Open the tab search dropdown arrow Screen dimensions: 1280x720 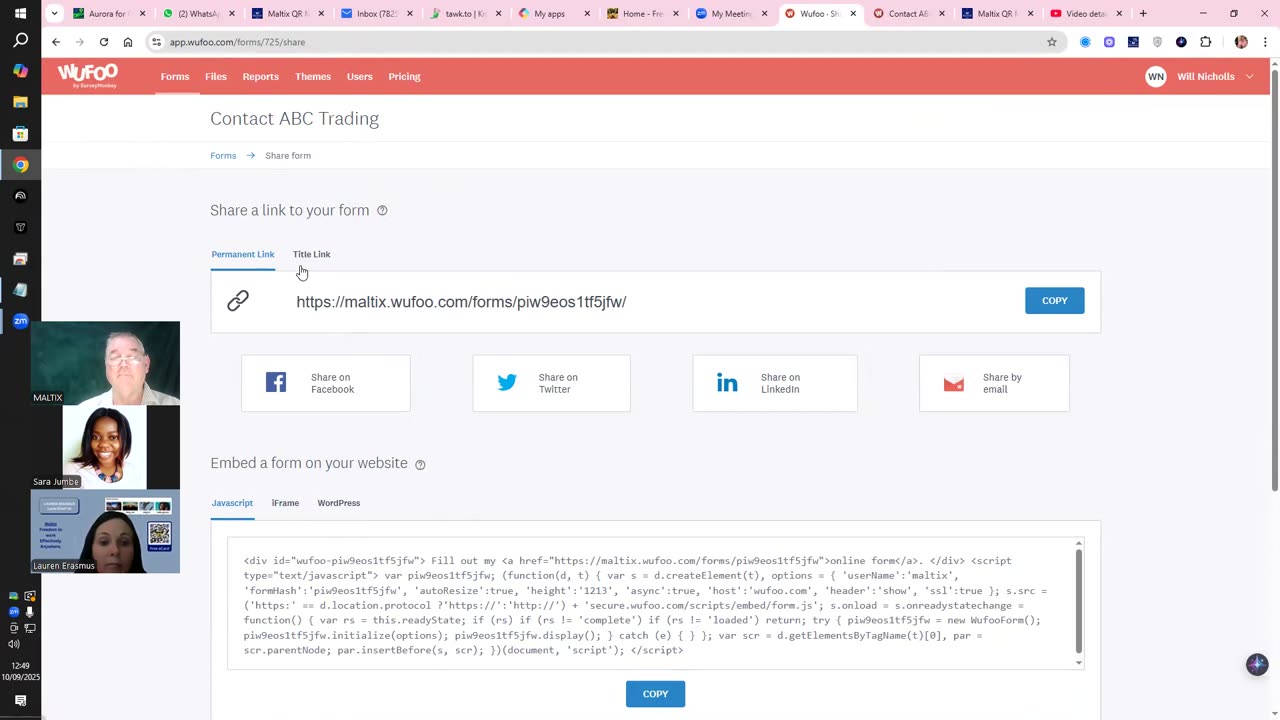pos(54,14)
